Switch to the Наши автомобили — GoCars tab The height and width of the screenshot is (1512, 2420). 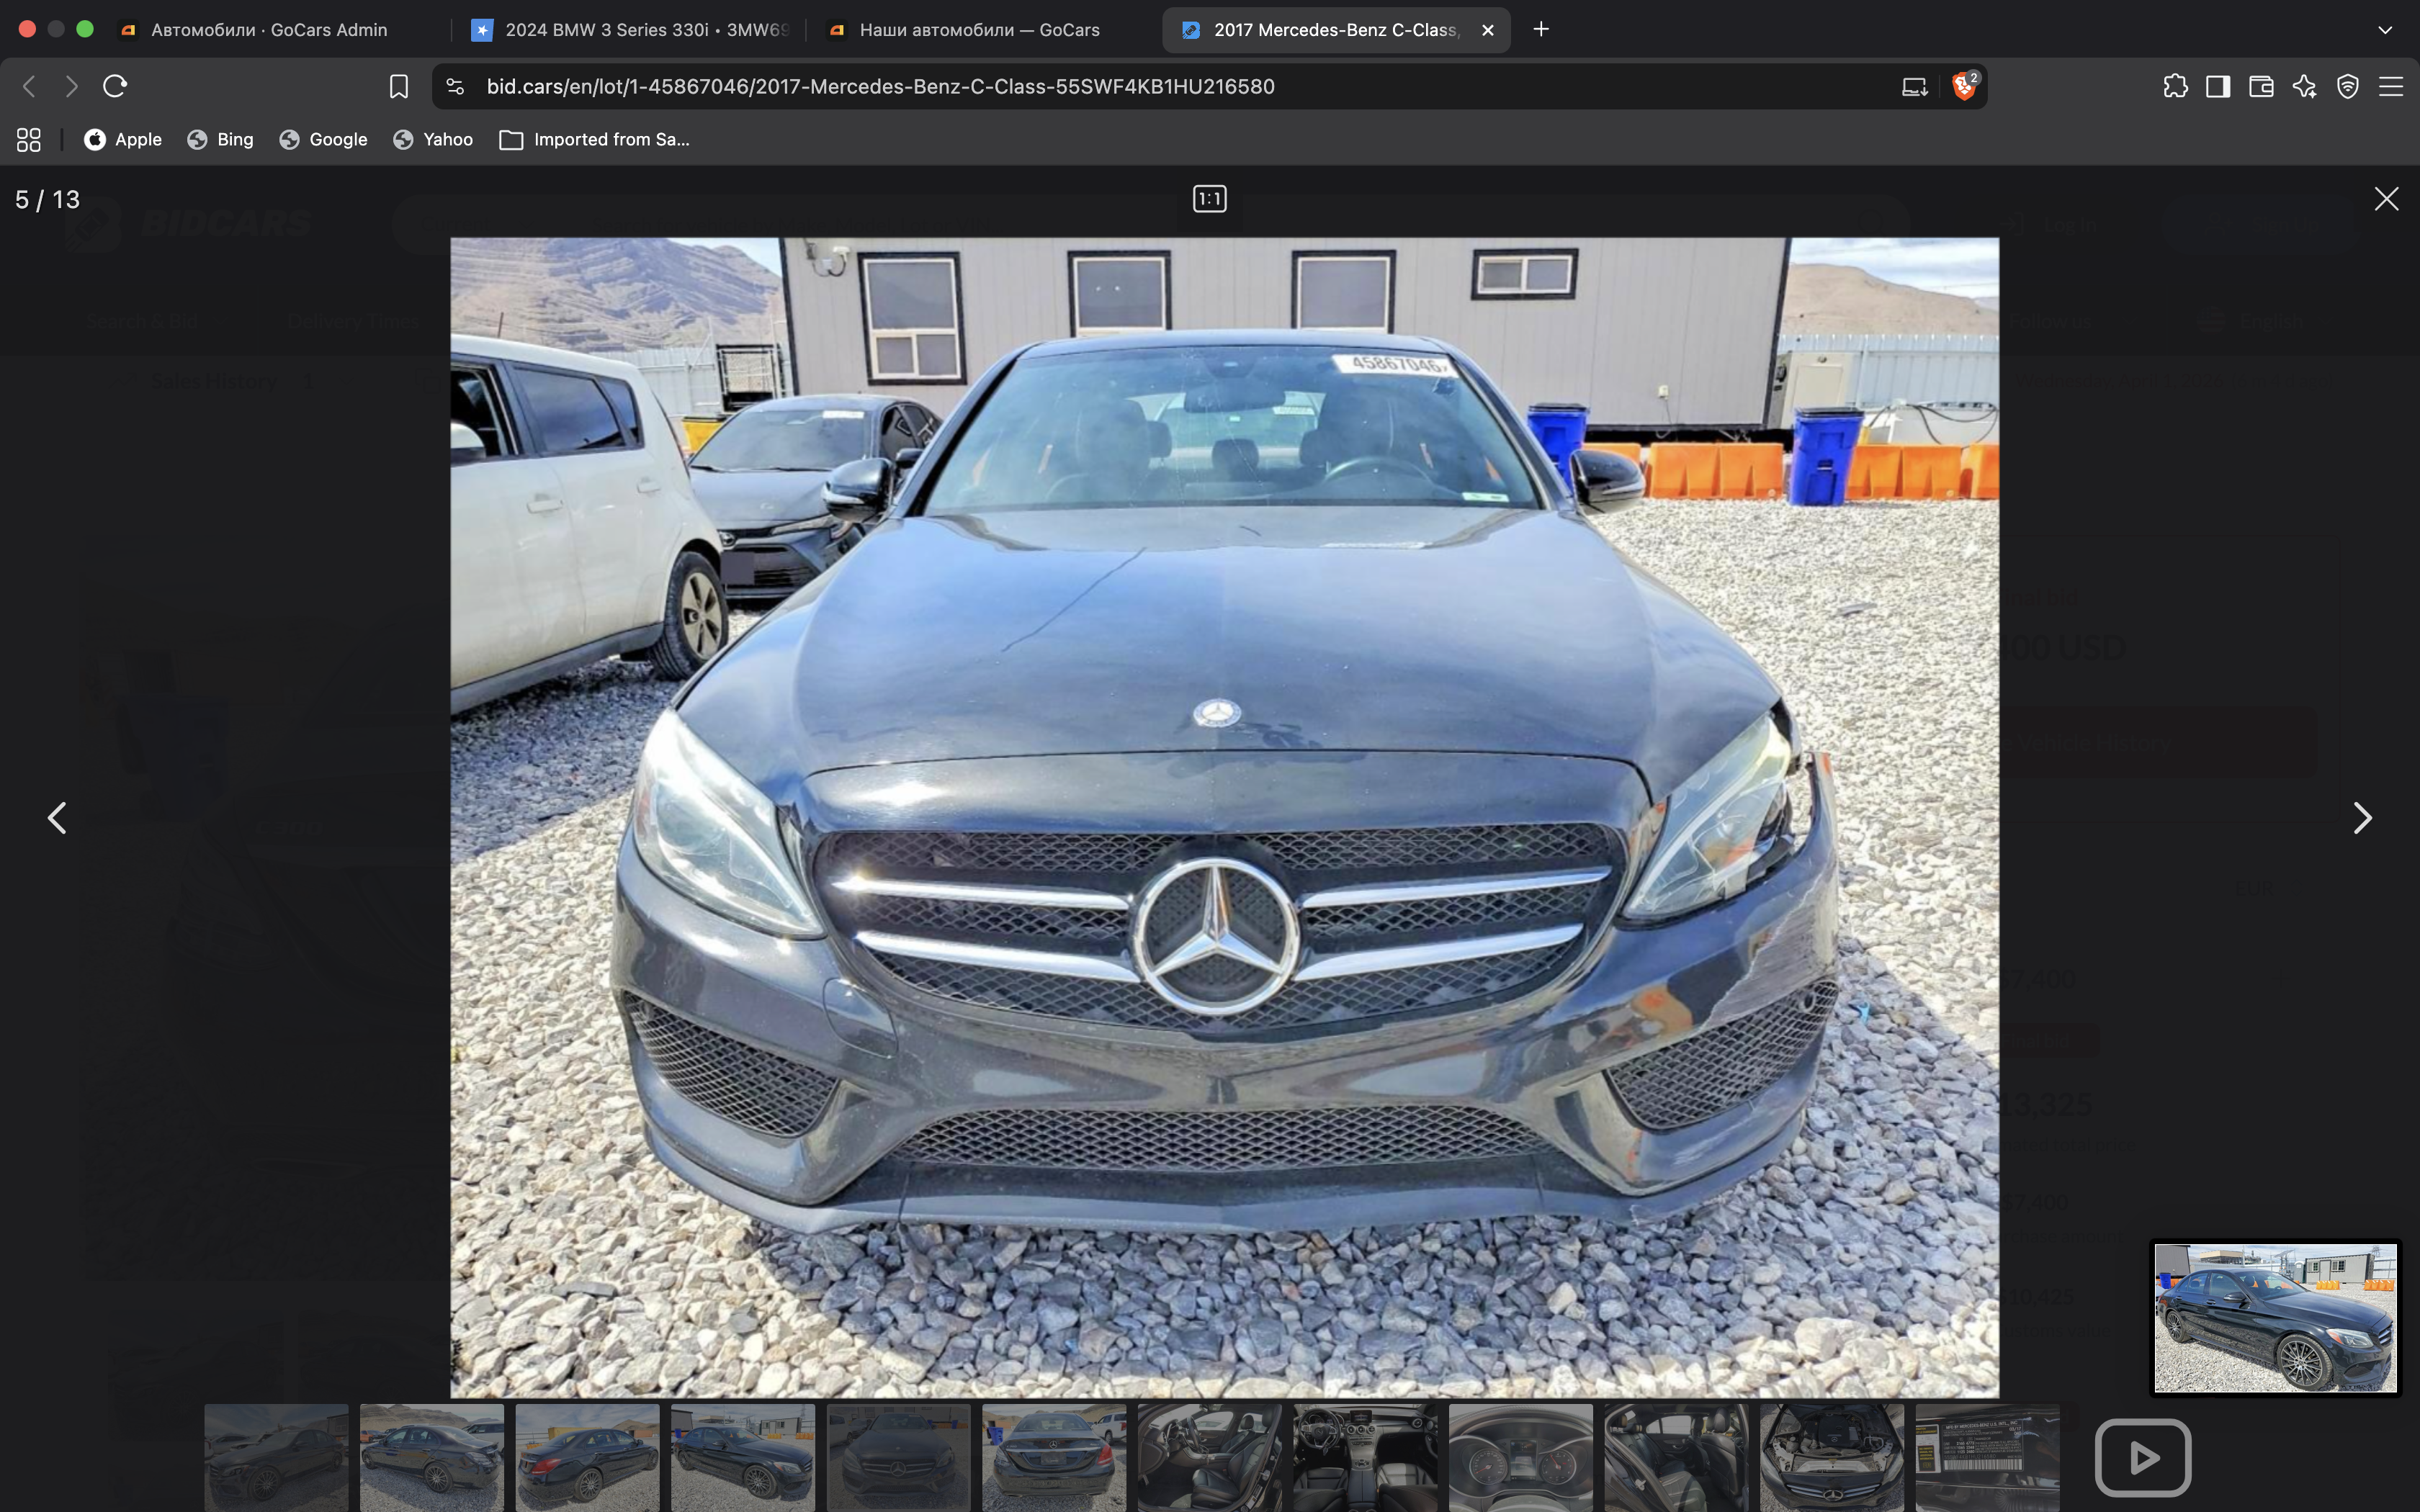(980, 30)
